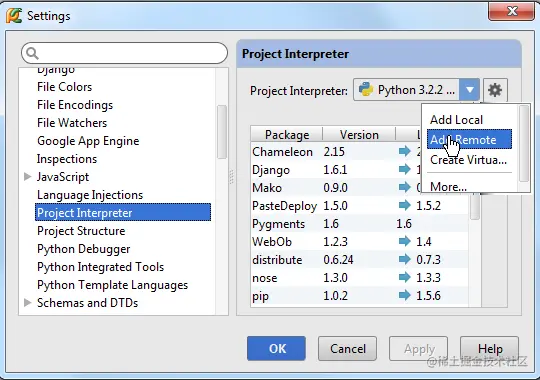Select the PasteDeploy package row
Screen dimensions: 540x380
tap(360, 206)
